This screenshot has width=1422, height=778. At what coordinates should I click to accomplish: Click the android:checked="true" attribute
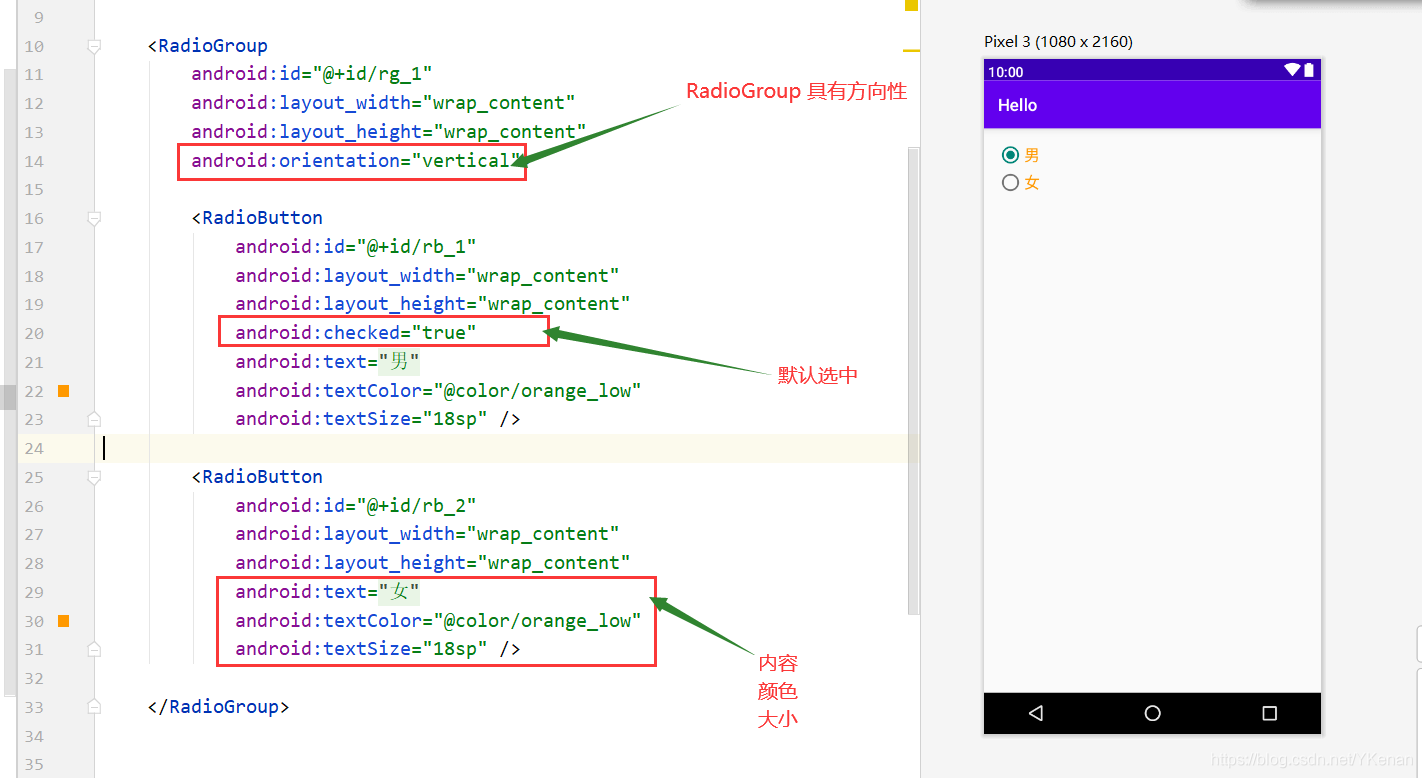tap(356, 333)
